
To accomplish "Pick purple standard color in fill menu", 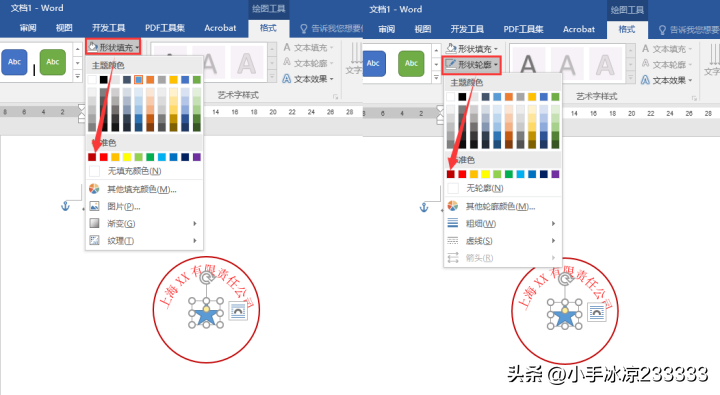I will coord(197,157).
